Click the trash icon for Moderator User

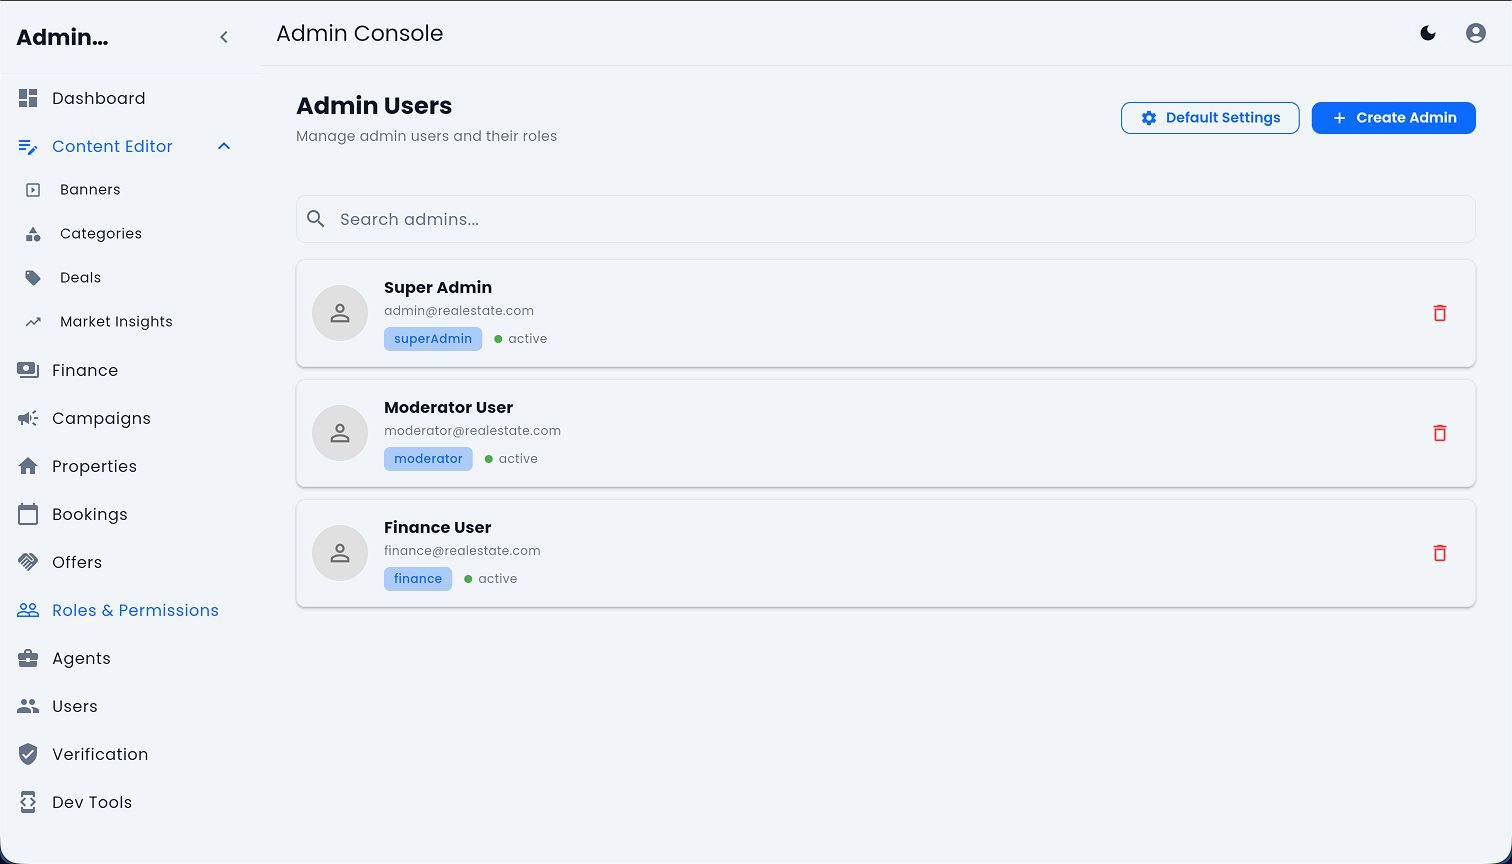coord(1440,433)
